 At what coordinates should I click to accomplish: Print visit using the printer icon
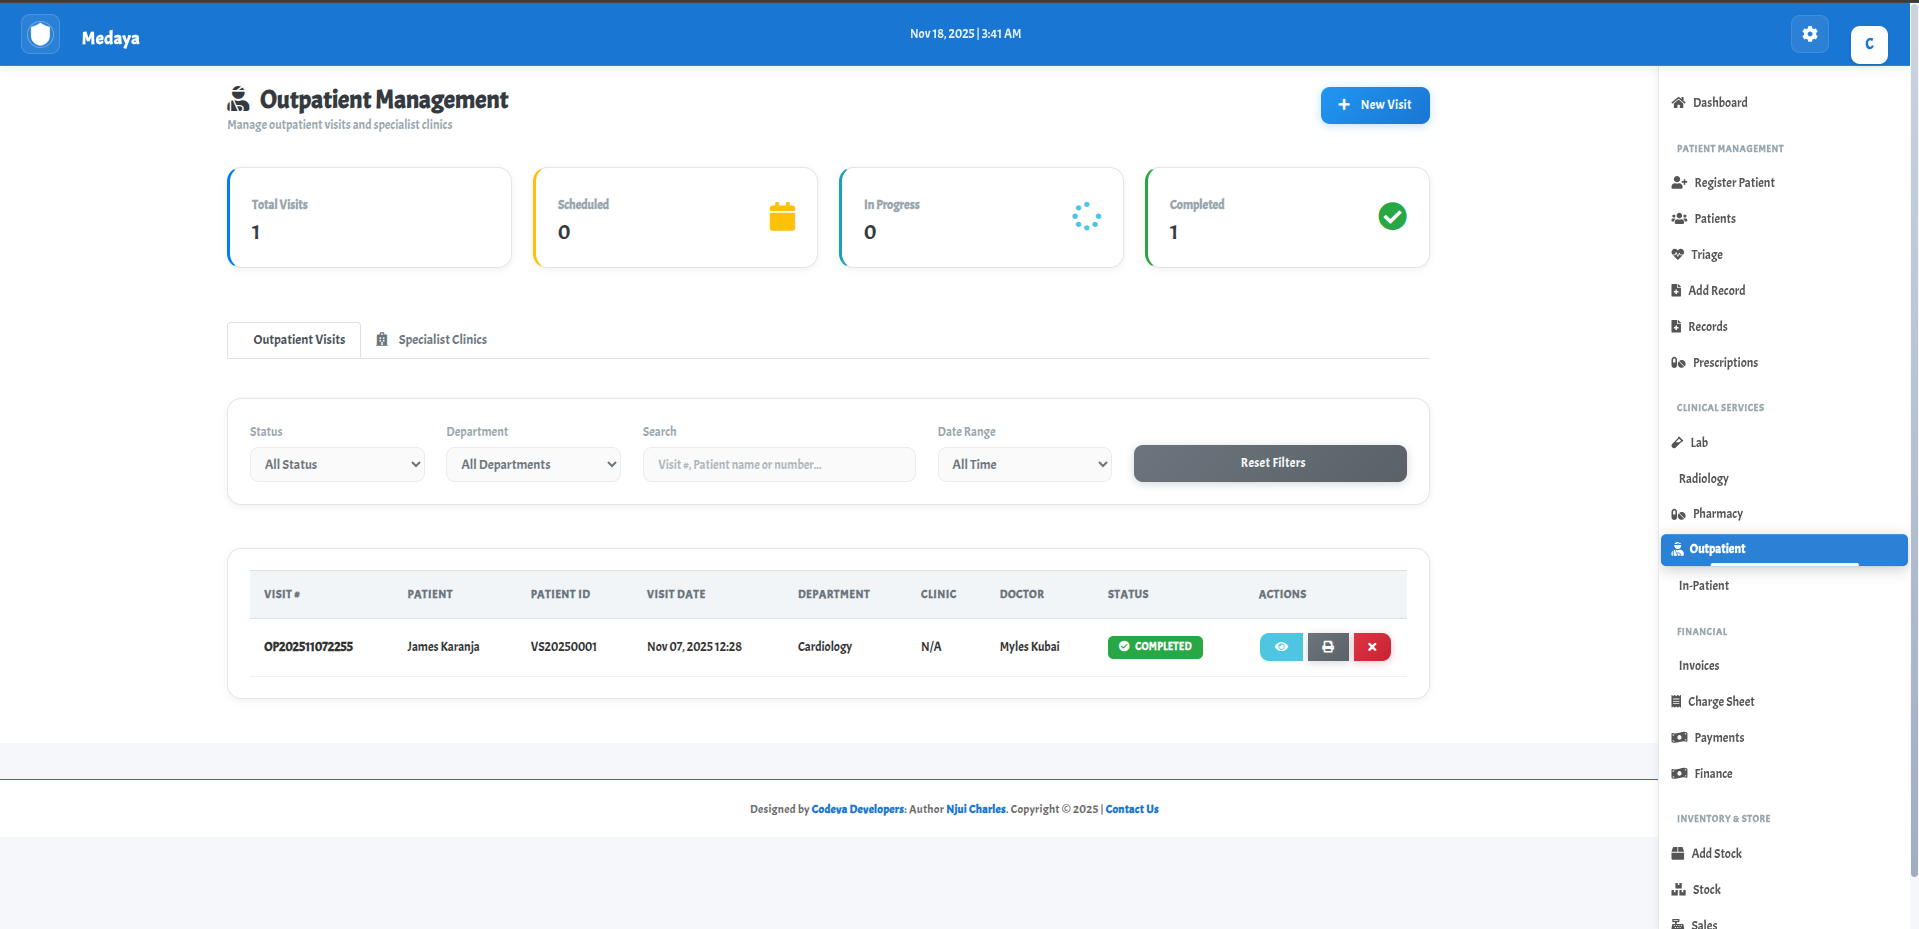1328,647
